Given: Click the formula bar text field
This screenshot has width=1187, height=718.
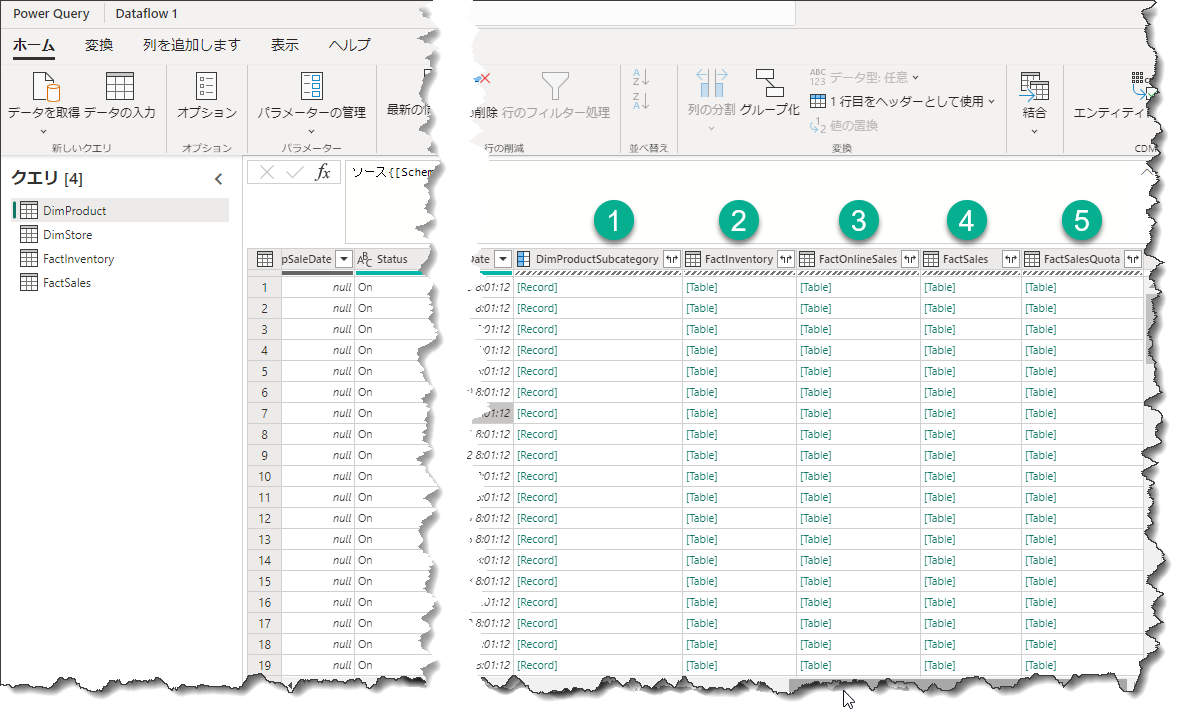Looking at the screenshot, I should coord(392,201).
